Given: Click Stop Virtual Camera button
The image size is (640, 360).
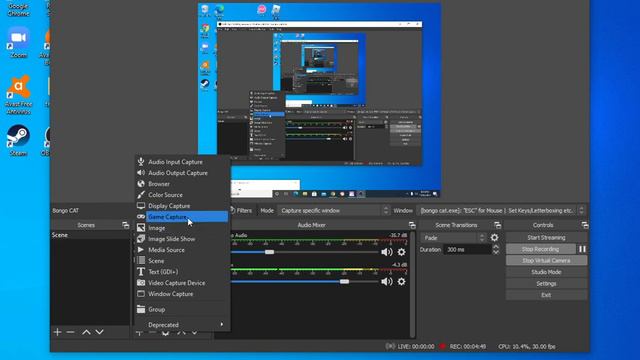Looking at the screenshot, I should coord(546,260).
